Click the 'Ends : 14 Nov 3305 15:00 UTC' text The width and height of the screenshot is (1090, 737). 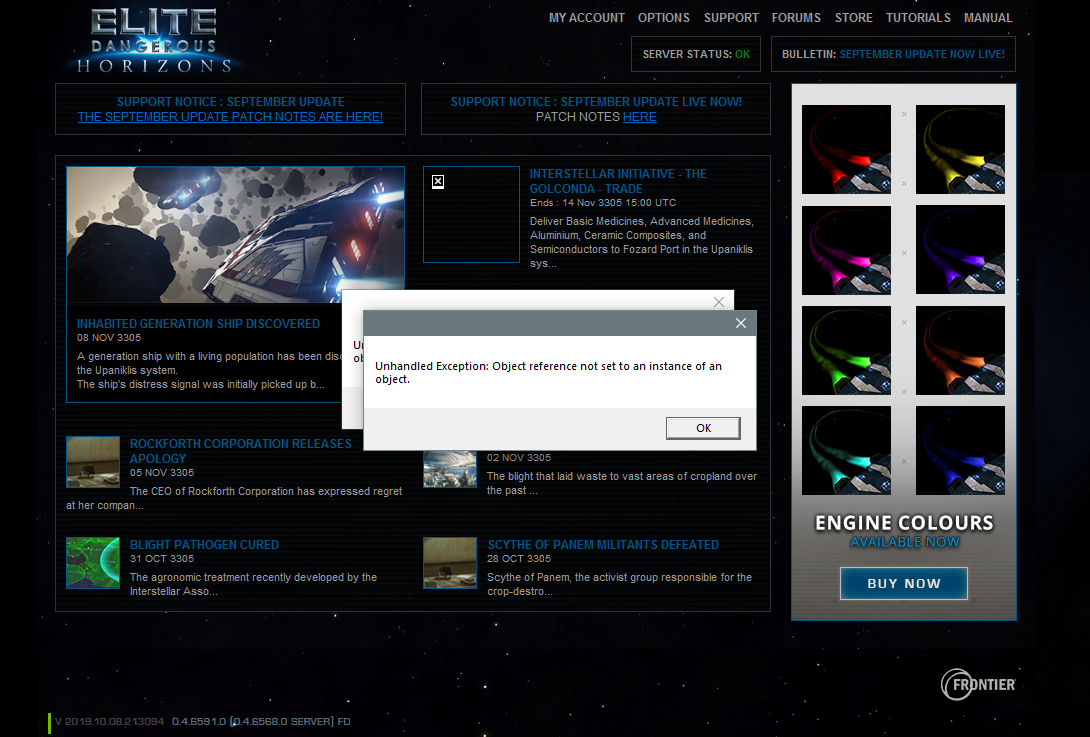click(x=603, y=203)
